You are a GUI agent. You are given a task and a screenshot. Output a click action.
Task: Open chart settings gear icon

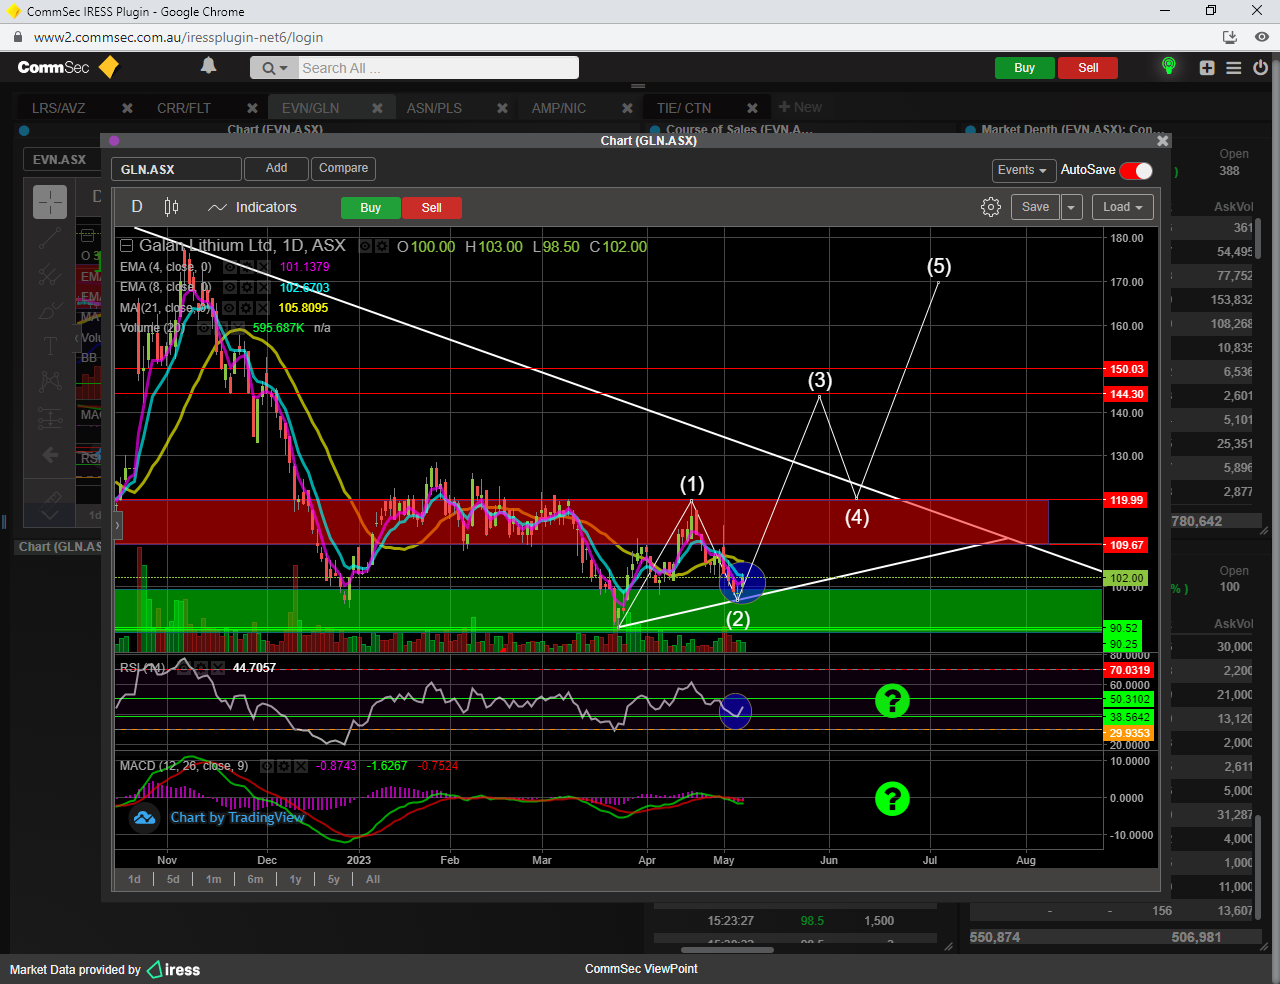tap(990, 207)
